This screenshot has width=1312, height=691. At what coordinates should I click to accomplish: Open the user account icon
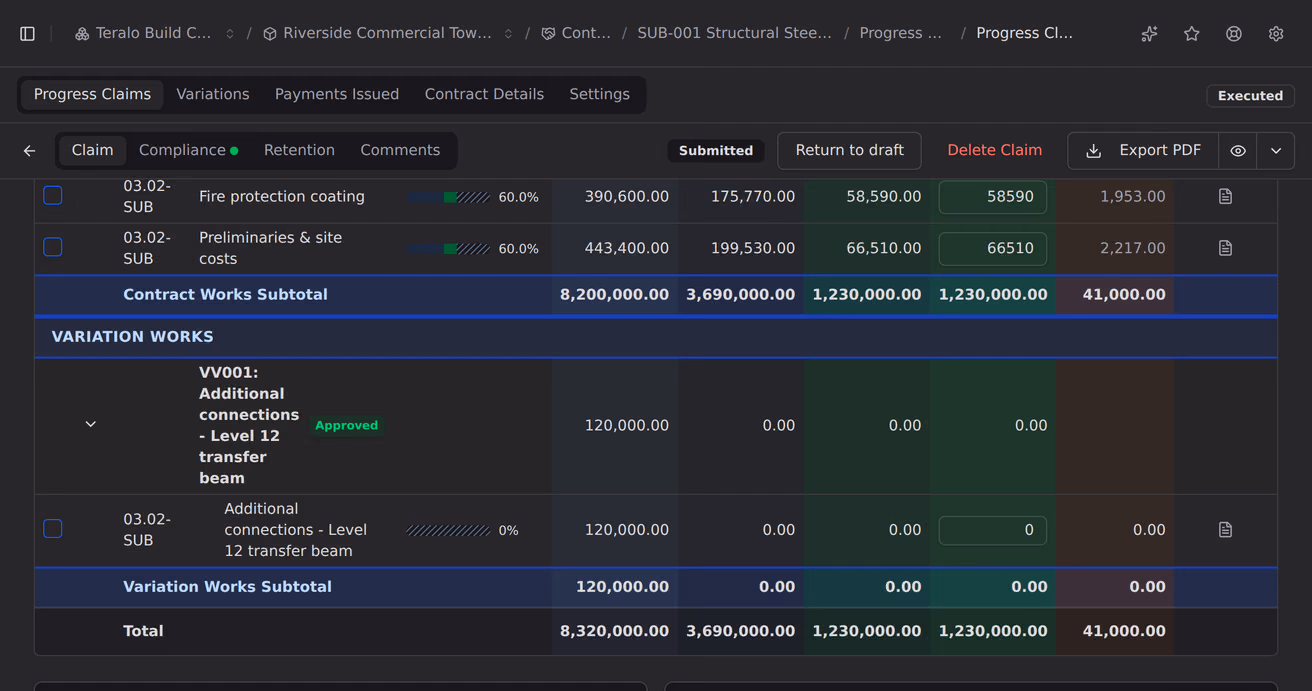[x=1234, y=34]
